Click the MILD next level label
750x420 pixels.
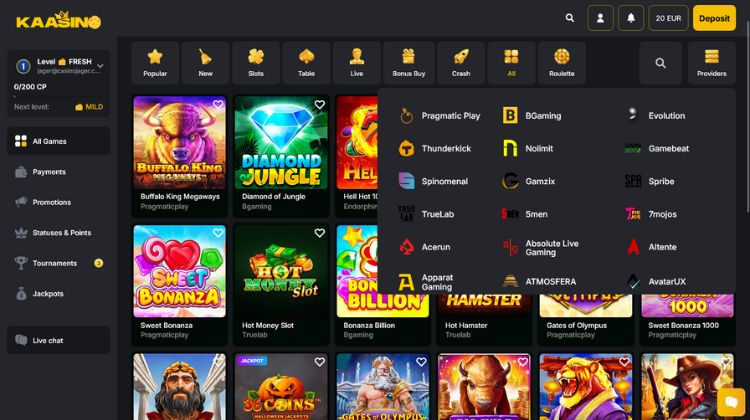(89, 107)
